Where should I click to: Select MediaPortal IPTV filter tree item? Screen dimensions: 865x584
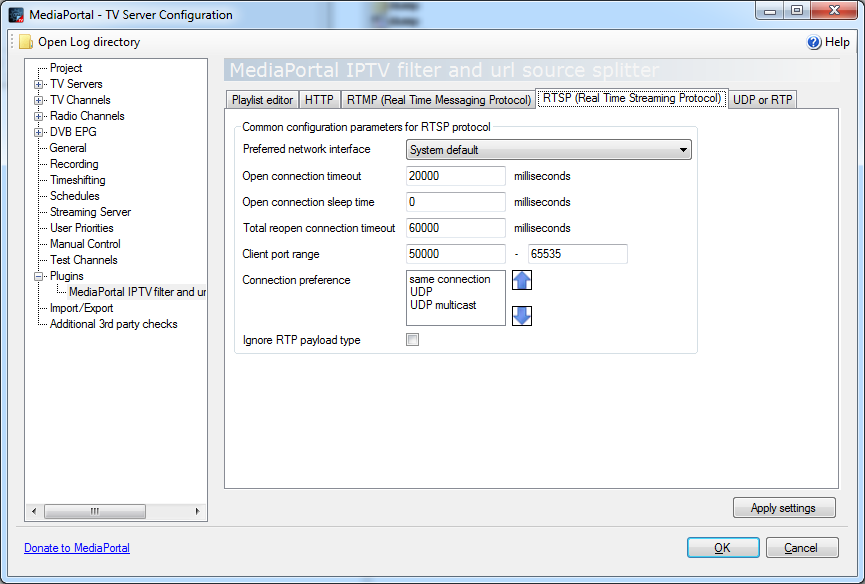pos(137,292)
